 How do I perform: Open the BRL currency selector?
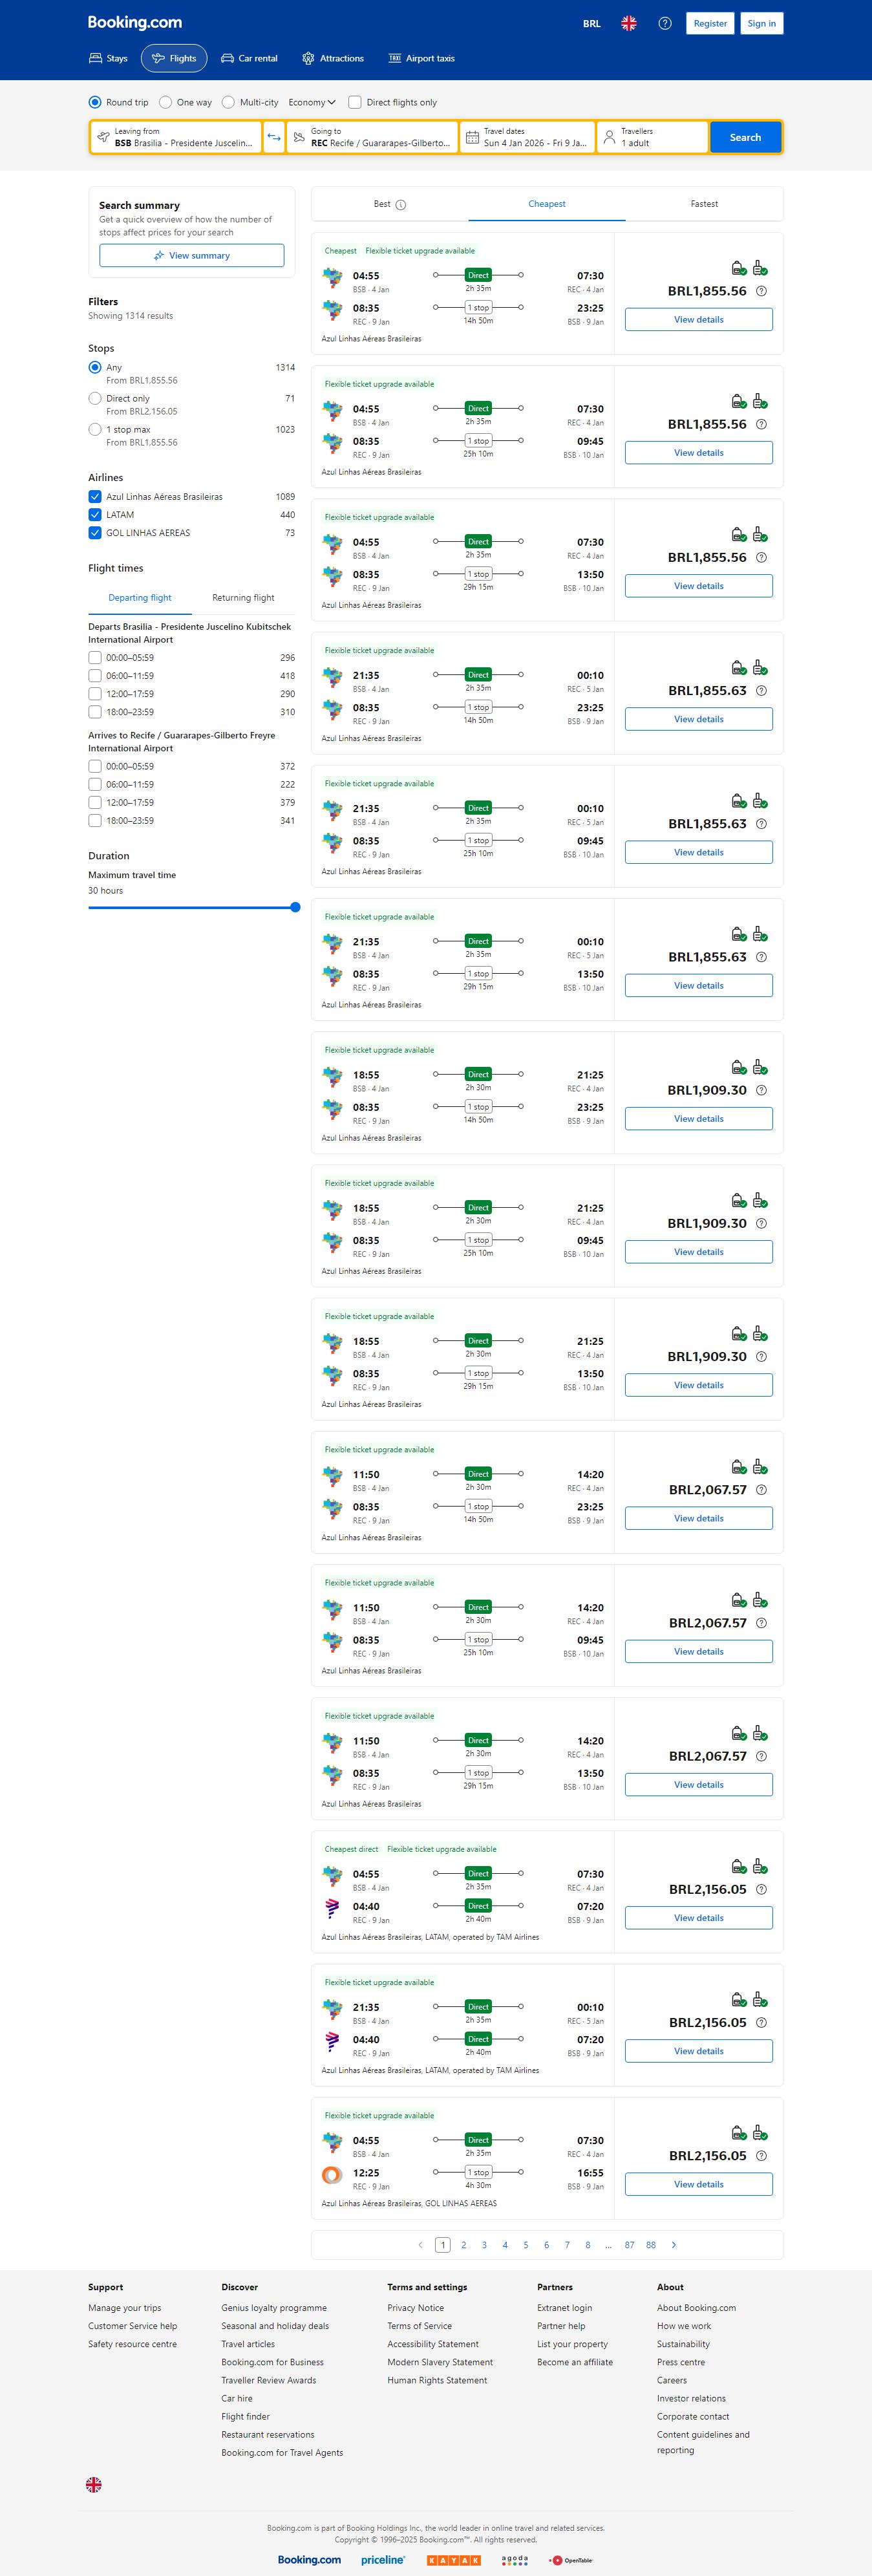[x=592, y=23]
